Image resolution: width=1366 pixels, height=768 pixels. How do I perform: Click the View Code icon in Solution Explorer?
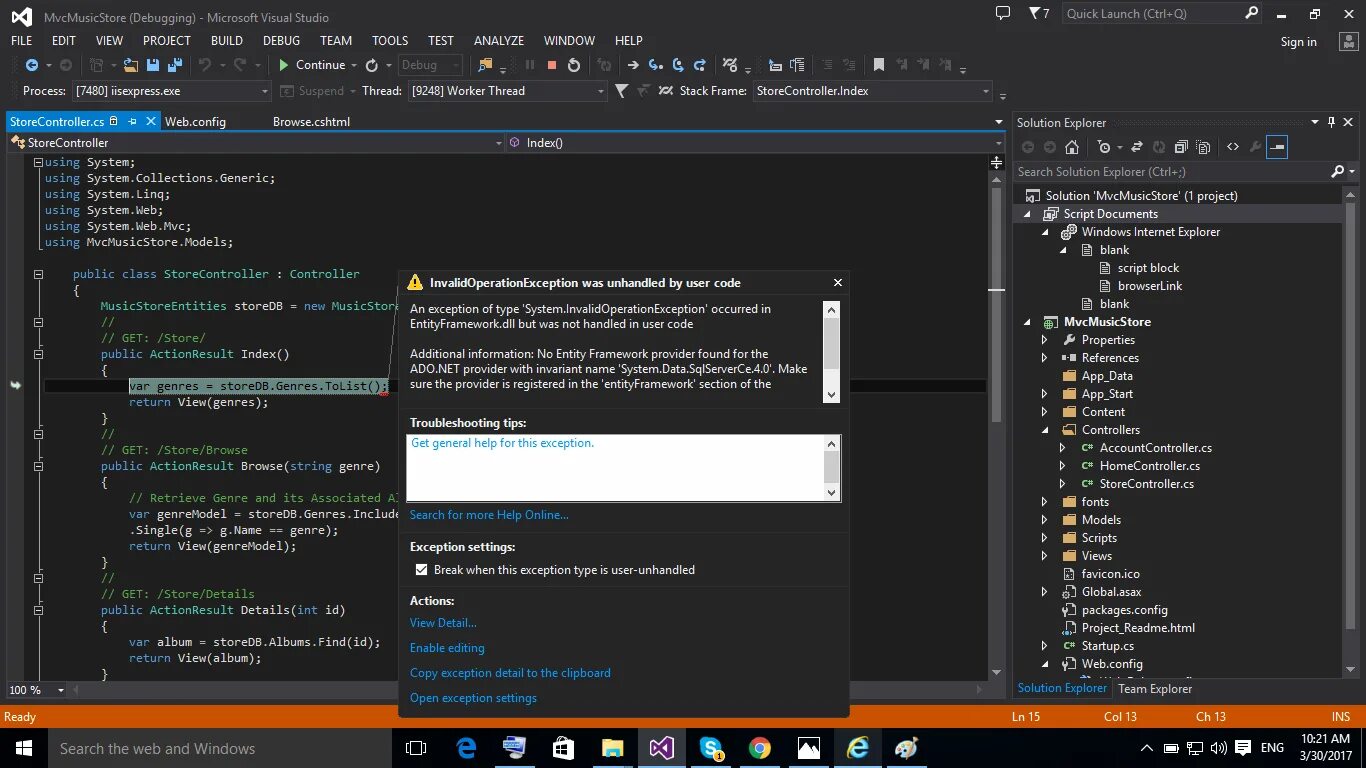click(x=1233, y=147)
